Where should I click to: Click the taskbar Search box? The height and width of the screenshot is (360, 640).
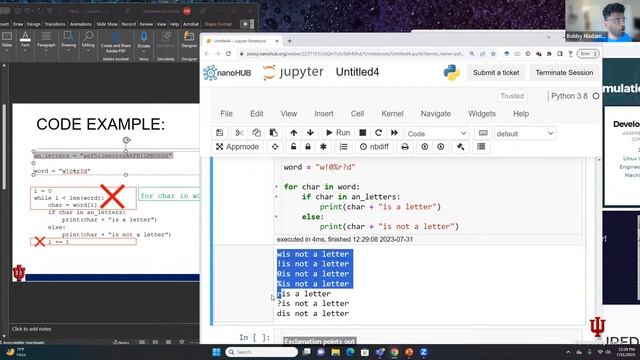click(262, 352)
